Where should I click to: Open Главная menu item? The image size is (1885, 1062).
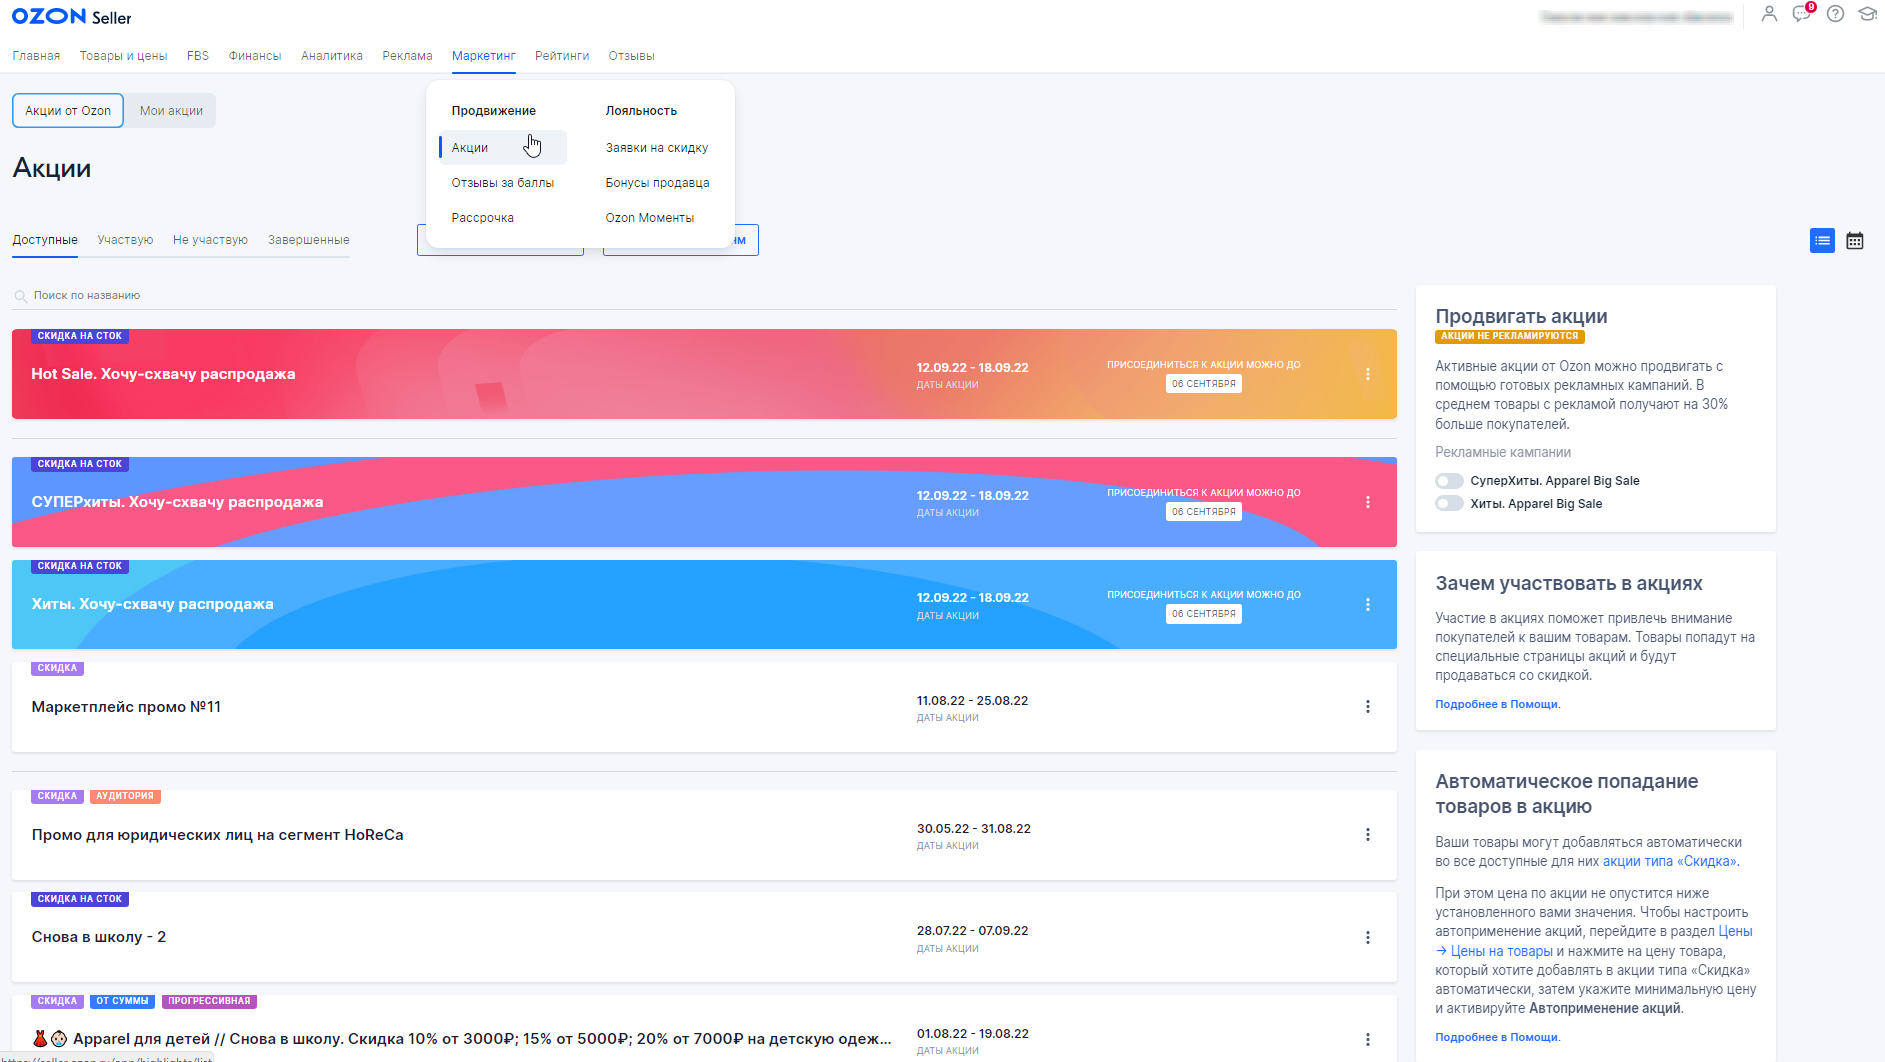tap(36, 56)
